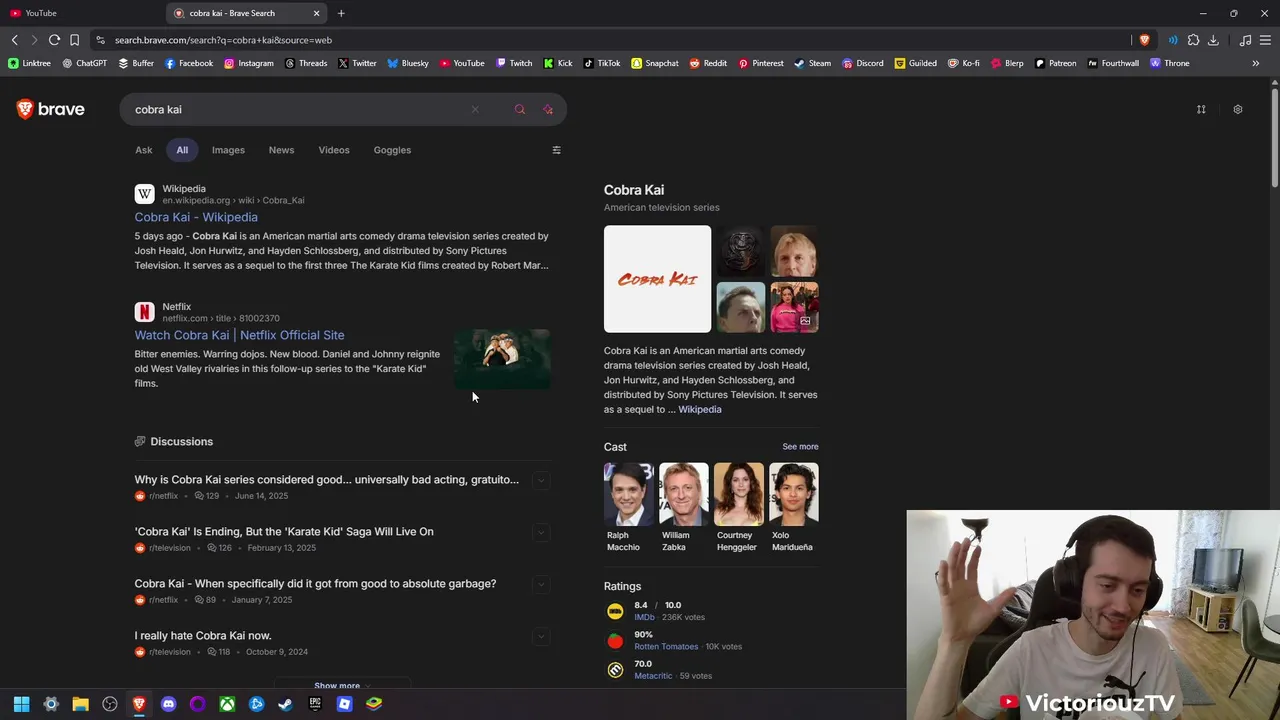Clear the search box with the X icon
Viewport: 1280px width, 720px height.
475,109
